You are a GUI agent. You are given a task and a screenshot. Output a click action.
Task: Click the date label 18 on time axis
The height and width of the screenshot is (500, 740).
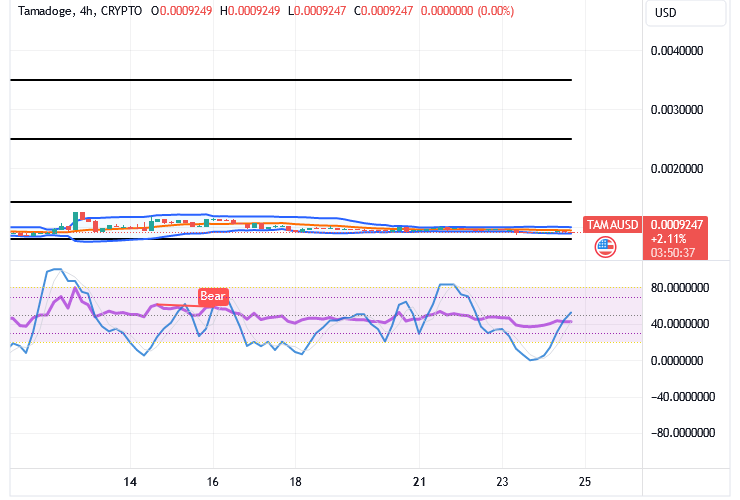[295, 482]
